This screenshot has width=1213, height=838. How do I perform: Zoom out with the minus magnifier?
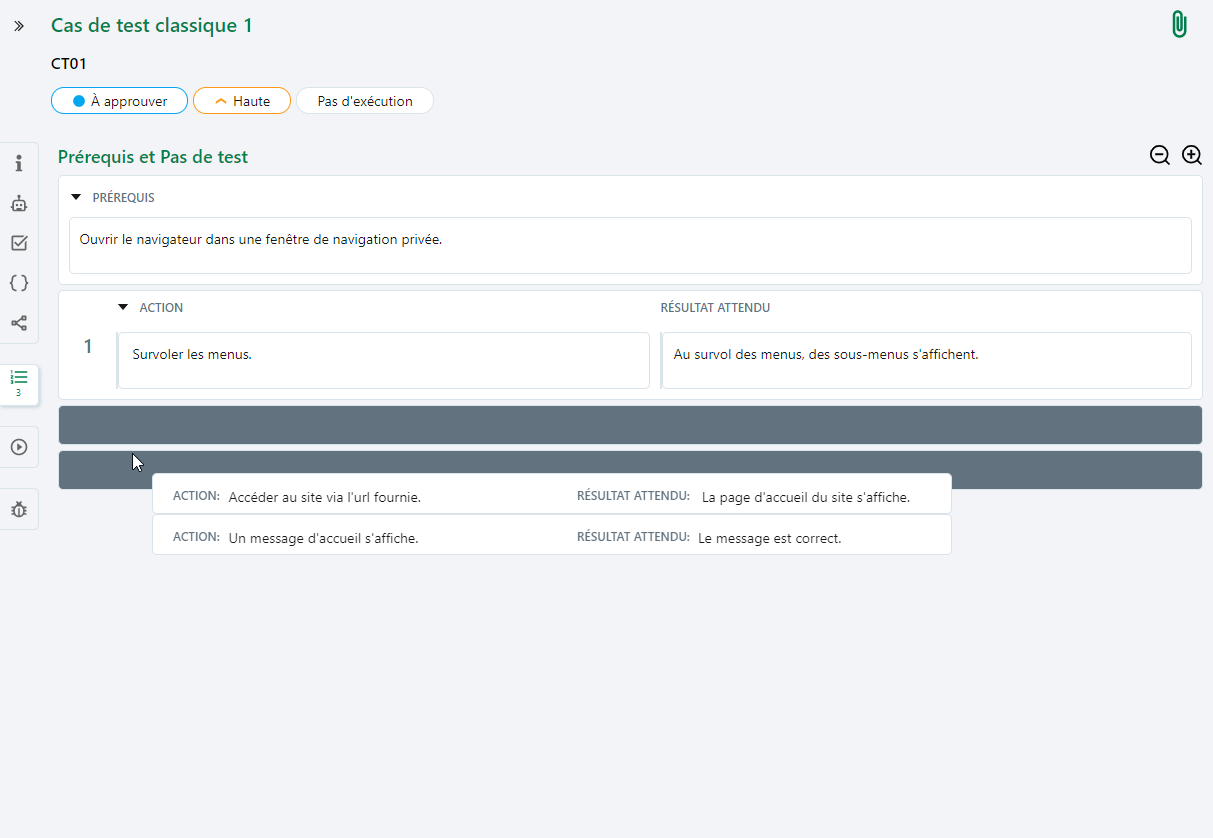(1160, 155)
